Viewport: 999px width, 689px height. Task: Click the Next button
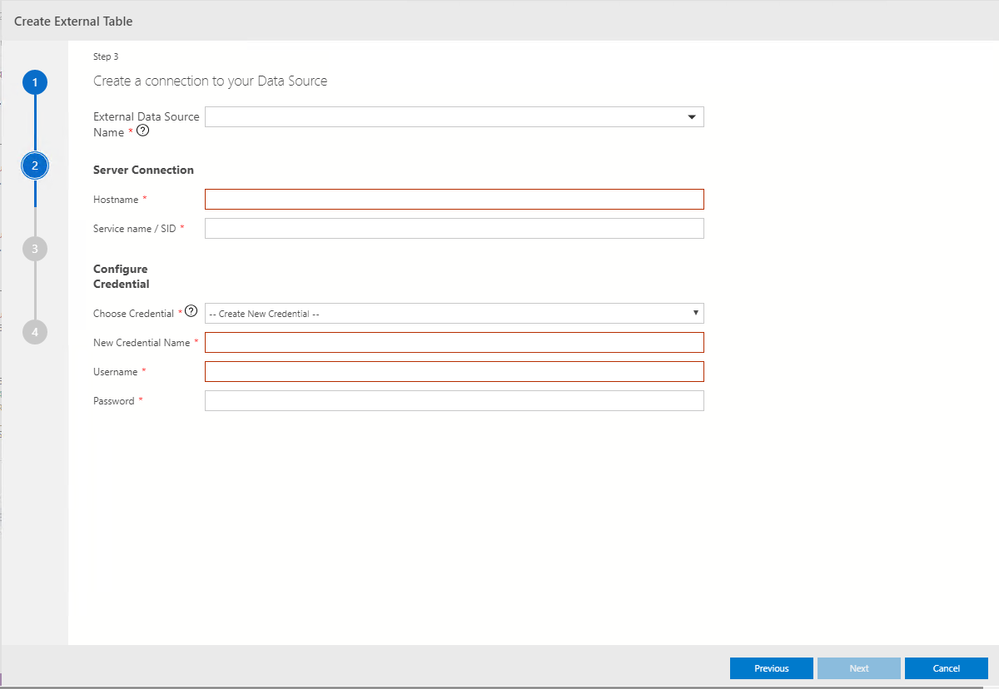(859, 669)
